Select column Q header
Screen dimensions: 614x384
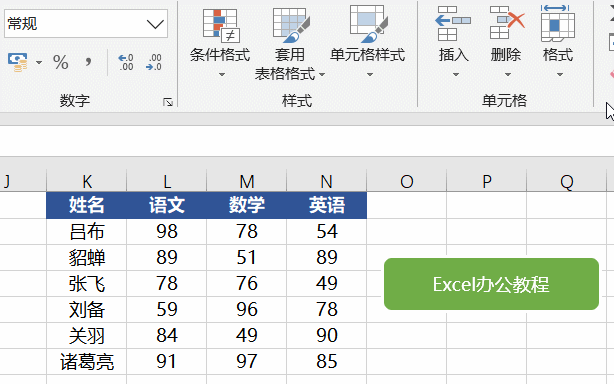pyautogui.click(x=566, y=181)
